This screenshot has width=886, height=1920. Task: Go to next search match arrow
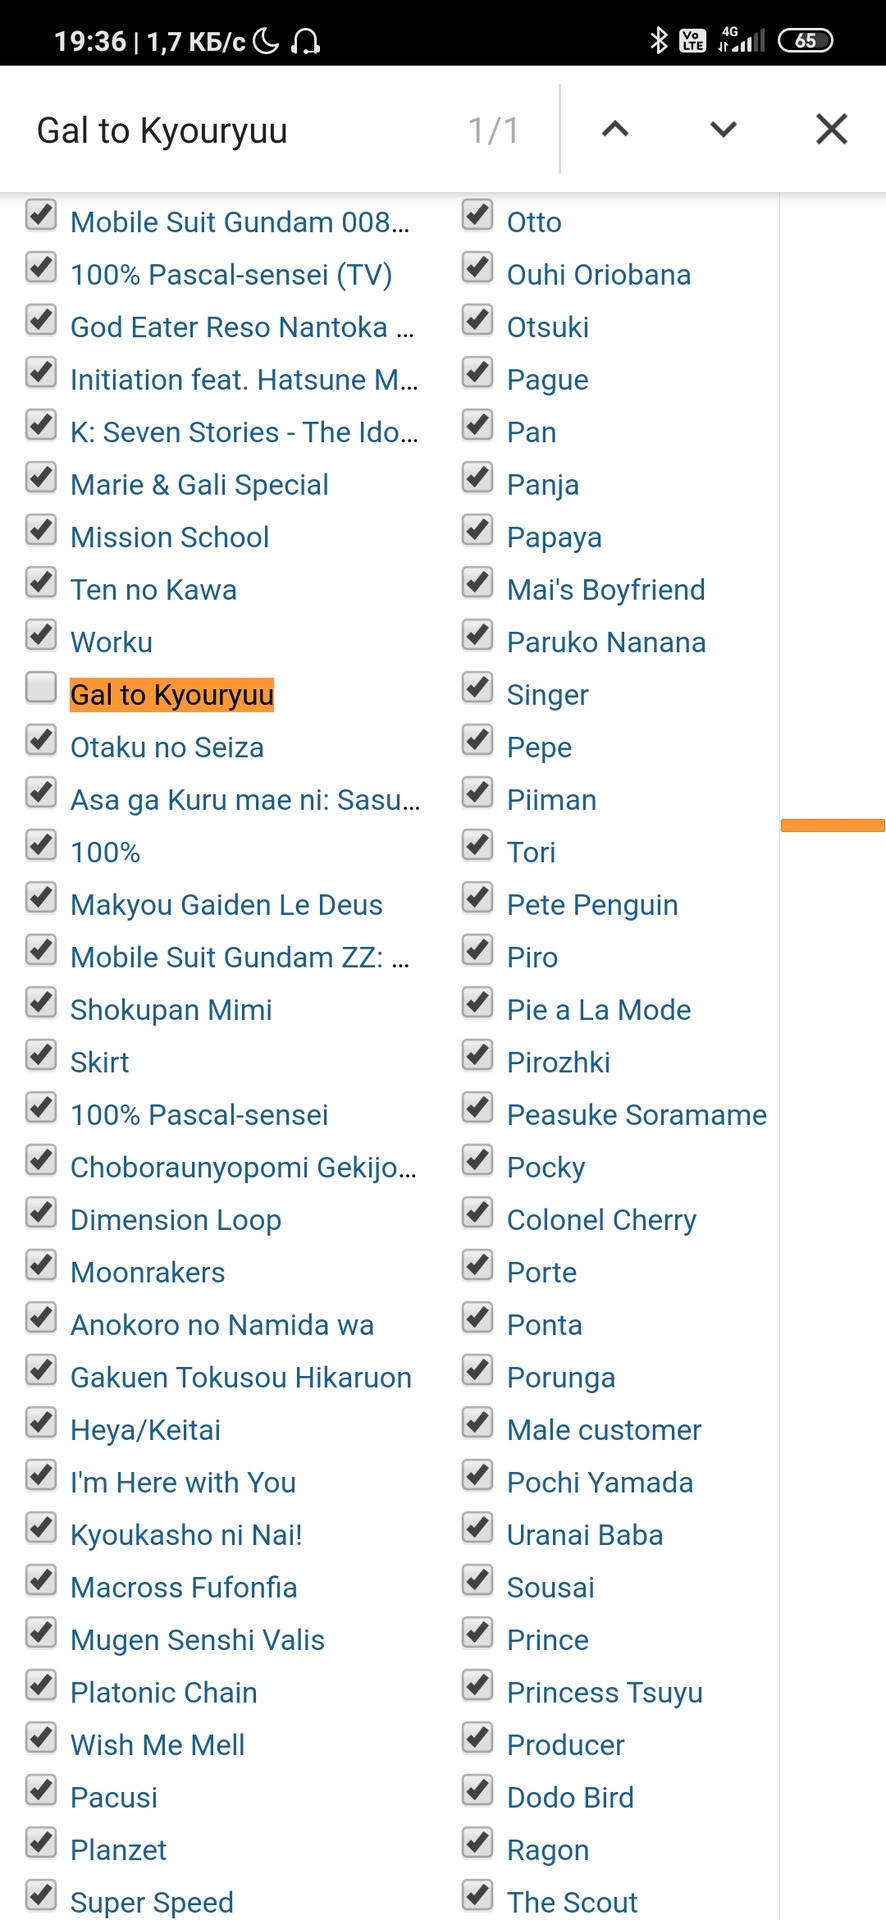click(x=723, y=129)
